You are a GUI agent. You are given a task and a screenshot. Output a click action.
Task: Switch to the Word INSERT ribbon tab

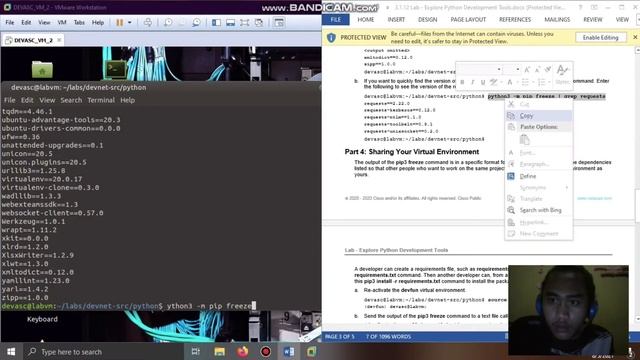pyautogui.click(x=396, y=20)
